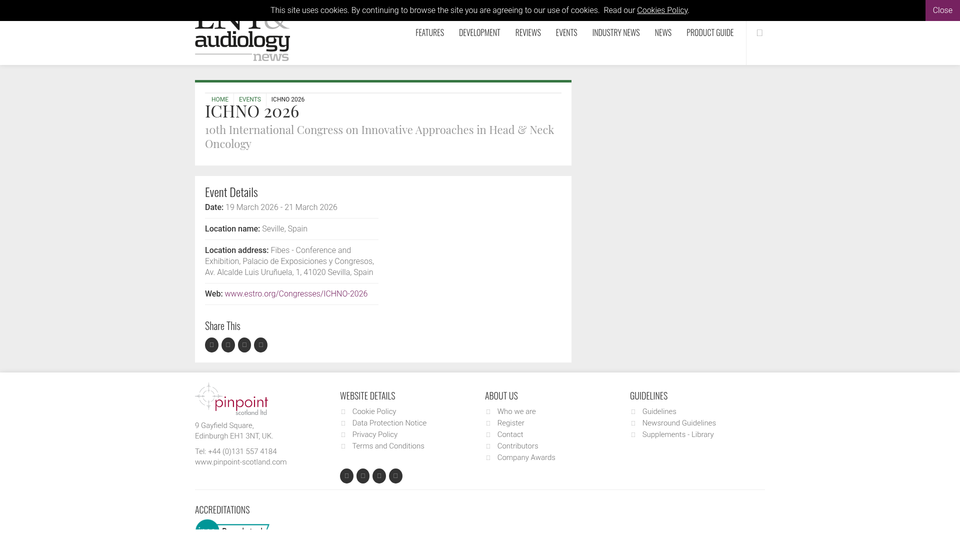Click the ENT & audiology news logo

tap(242, 42)
